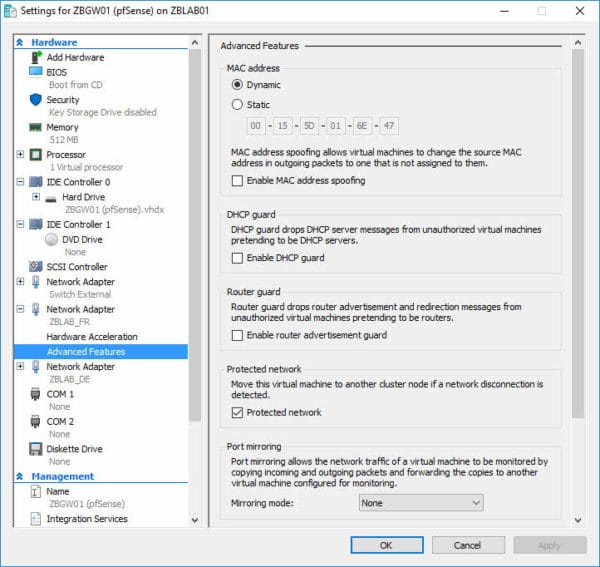Uncheck the Protected network checkbox
This screenshot has height=567, width=600.
tap(237, 412)
